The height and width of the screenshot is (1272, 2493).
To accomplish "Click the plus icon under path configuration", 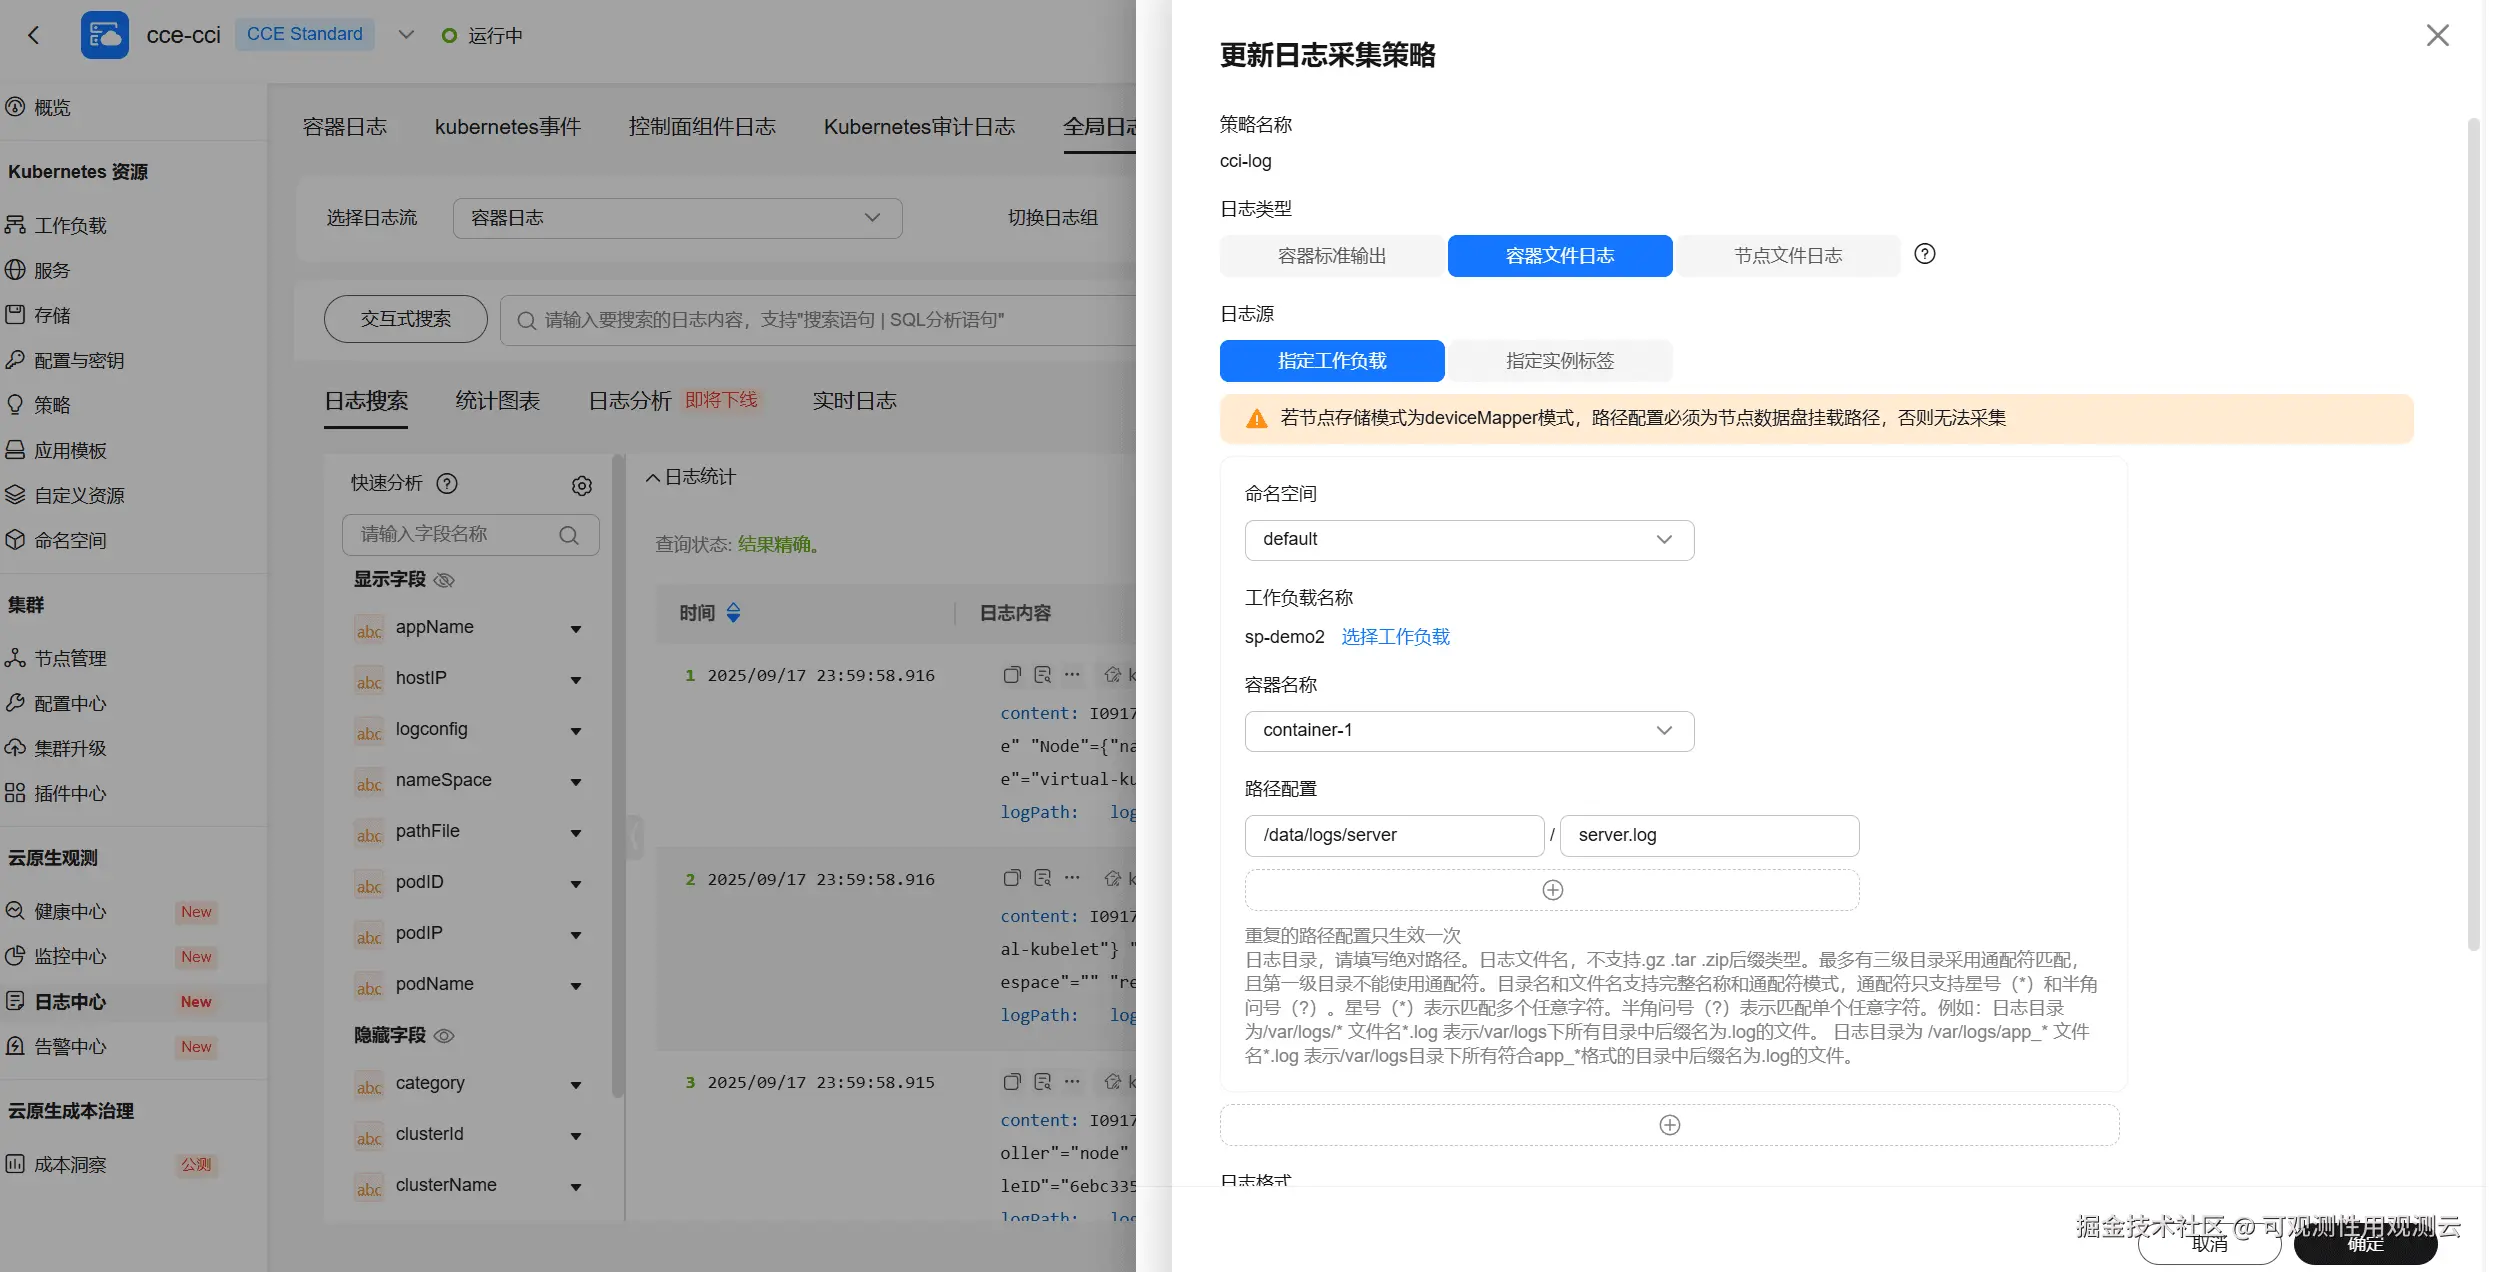I will point(1551,890).
